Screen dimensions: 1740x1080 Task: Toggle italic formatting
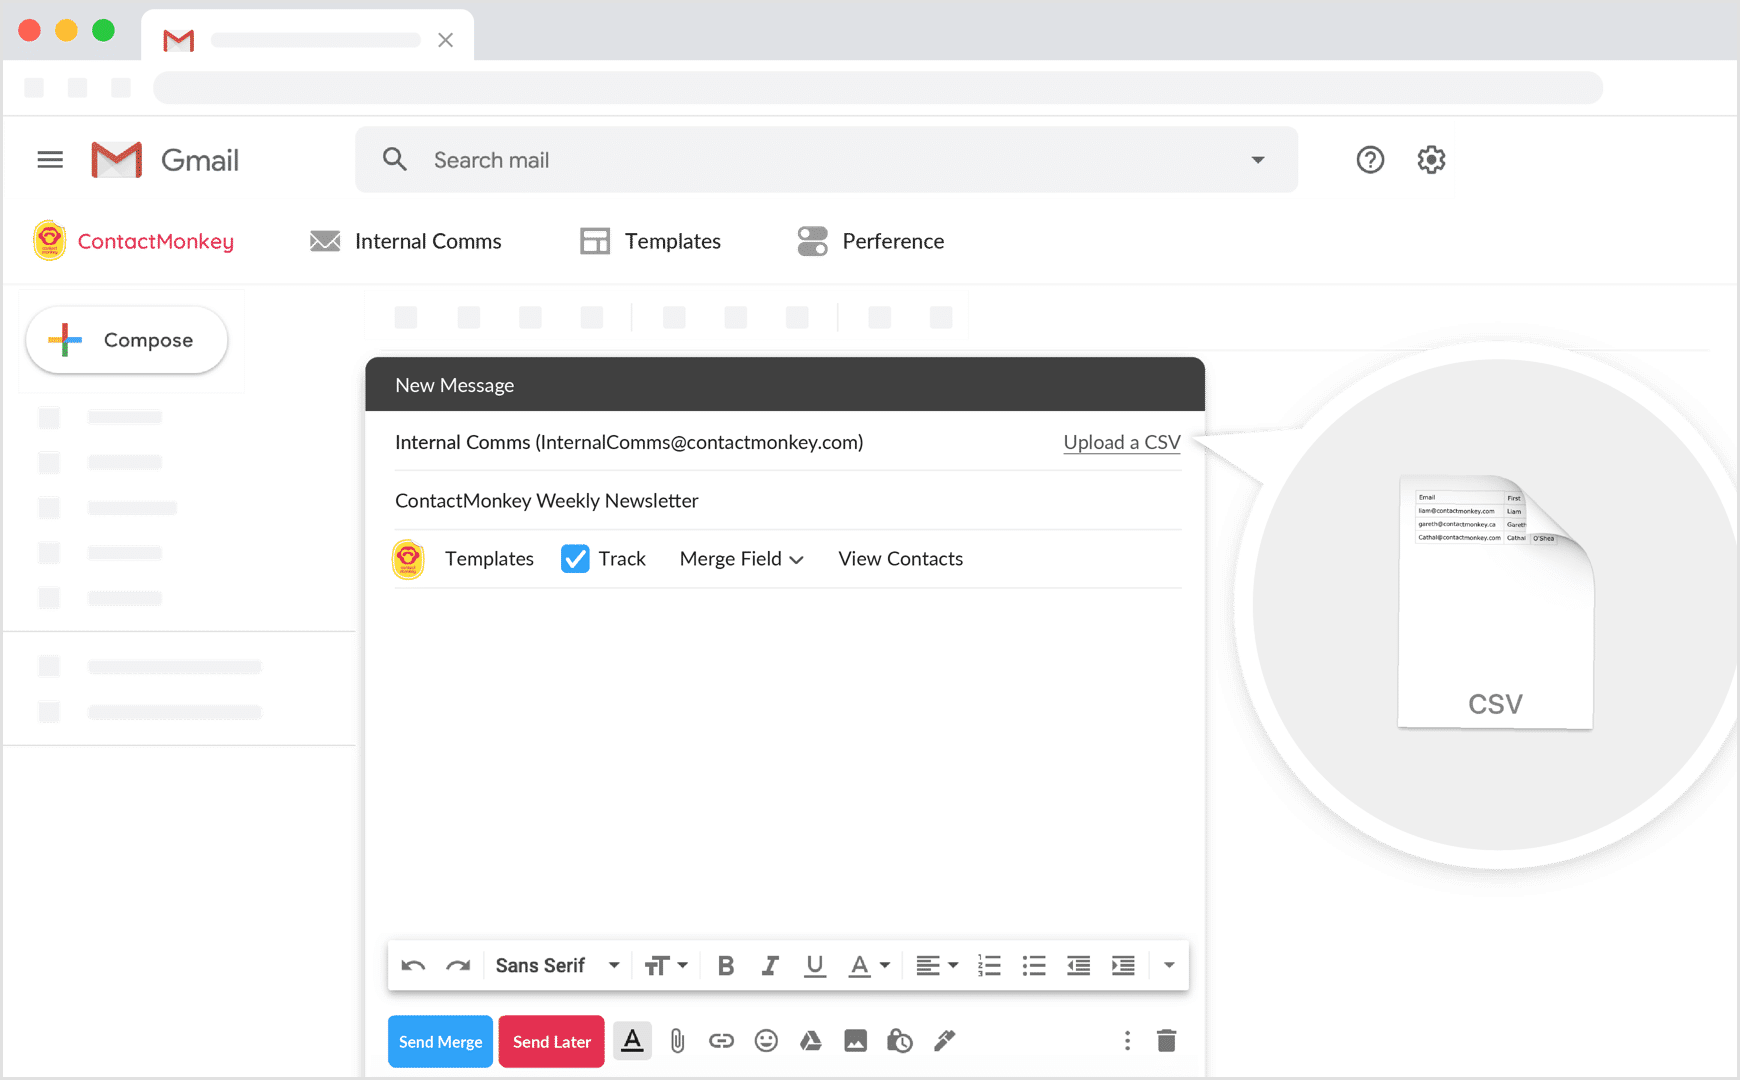pos(770,965)
